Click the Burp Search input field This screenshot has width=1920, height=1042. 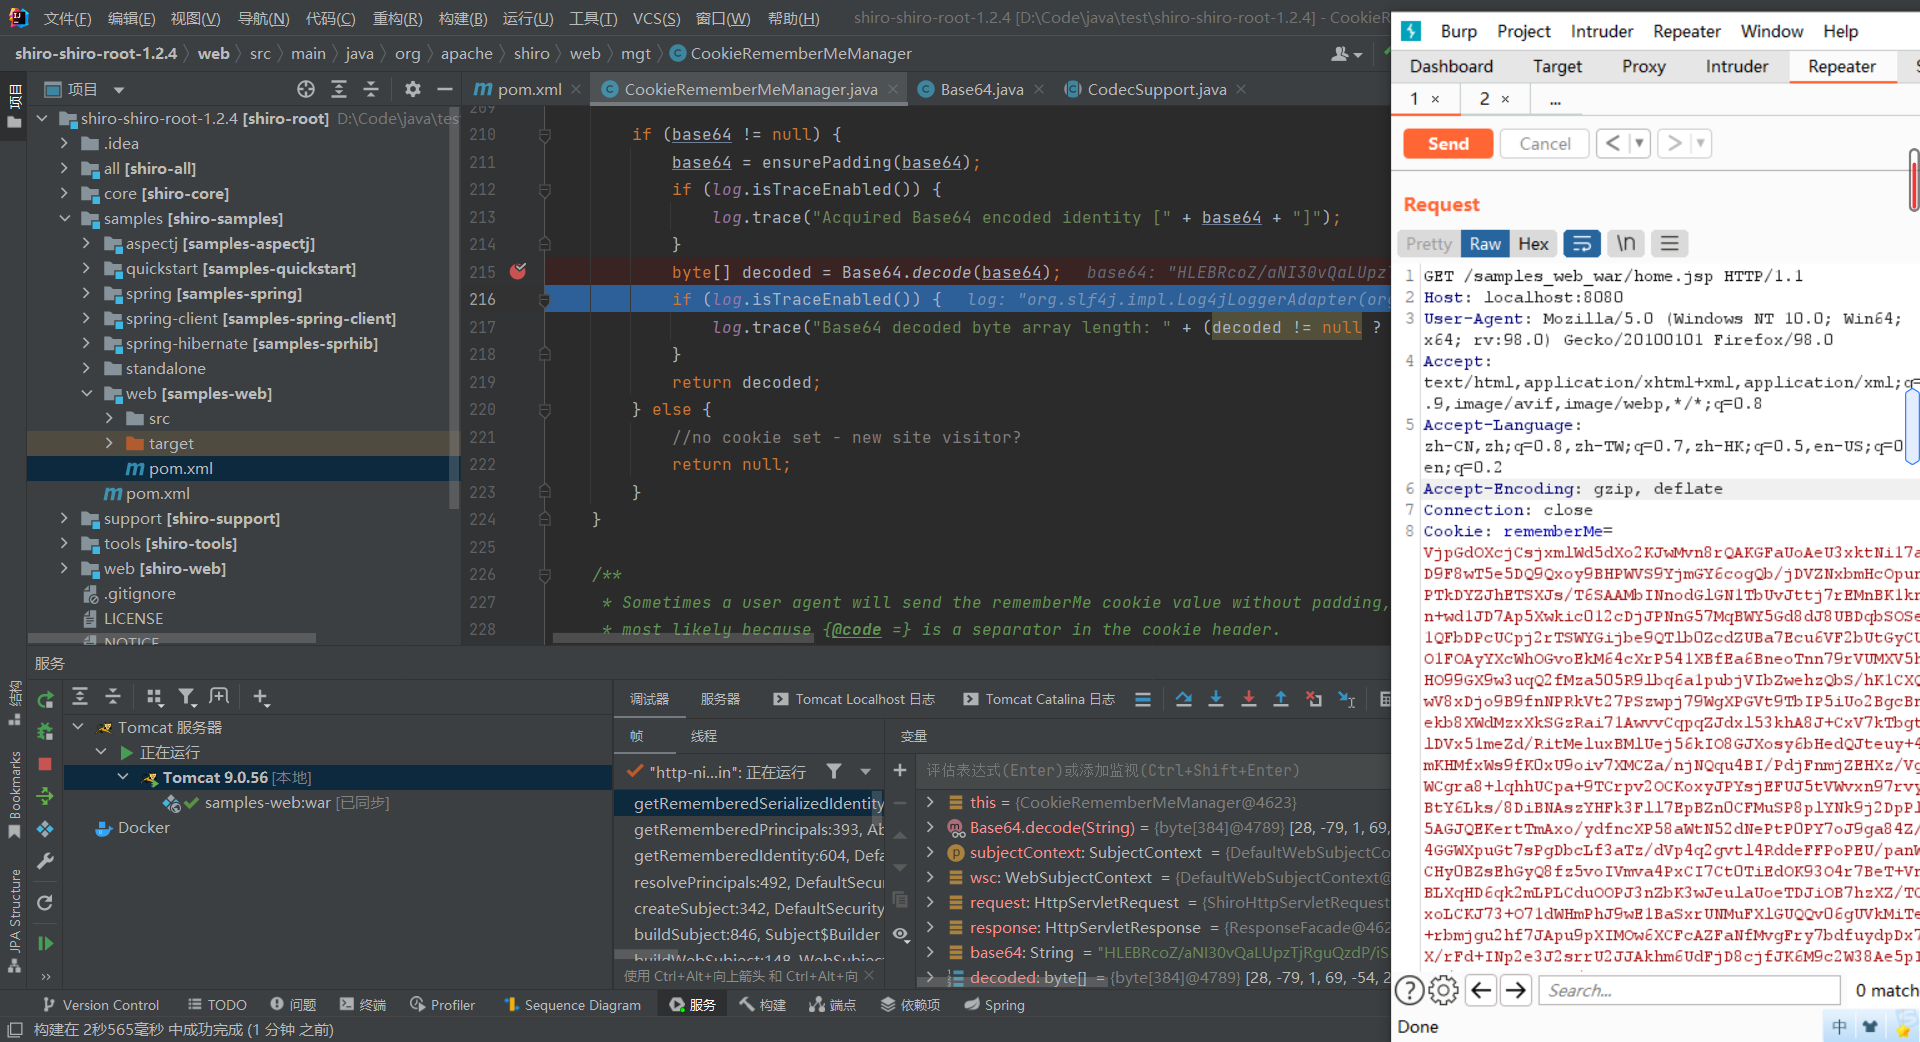(x=1689, y=990)
